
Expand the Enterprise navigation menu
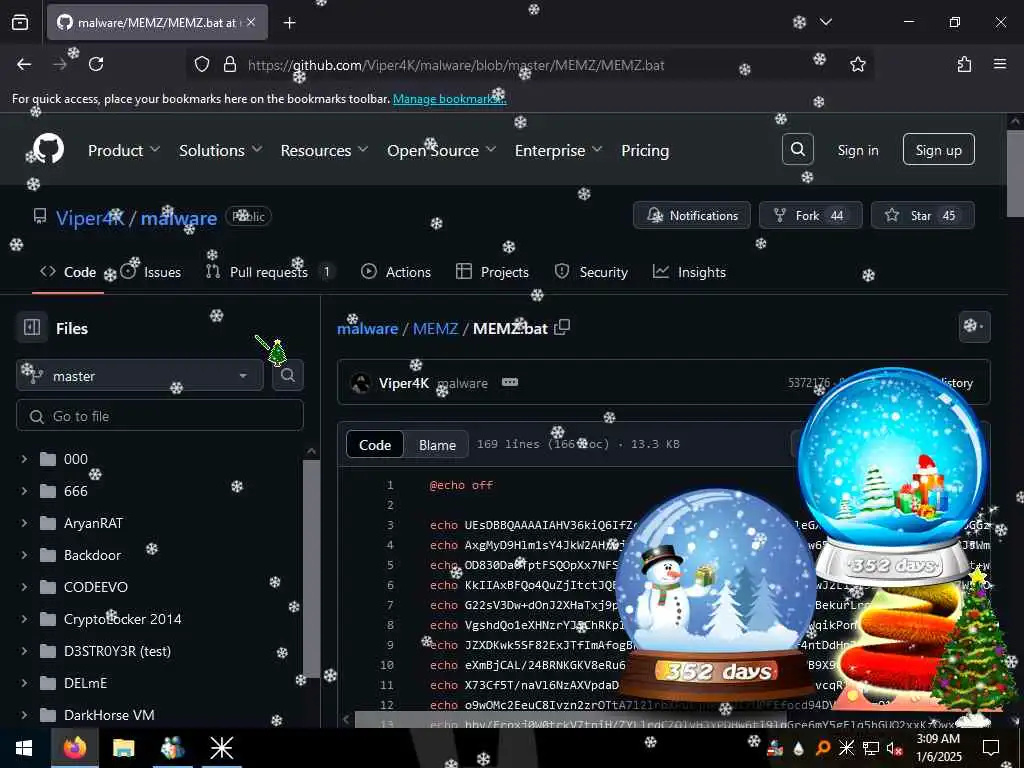click(x=558, y=150)
